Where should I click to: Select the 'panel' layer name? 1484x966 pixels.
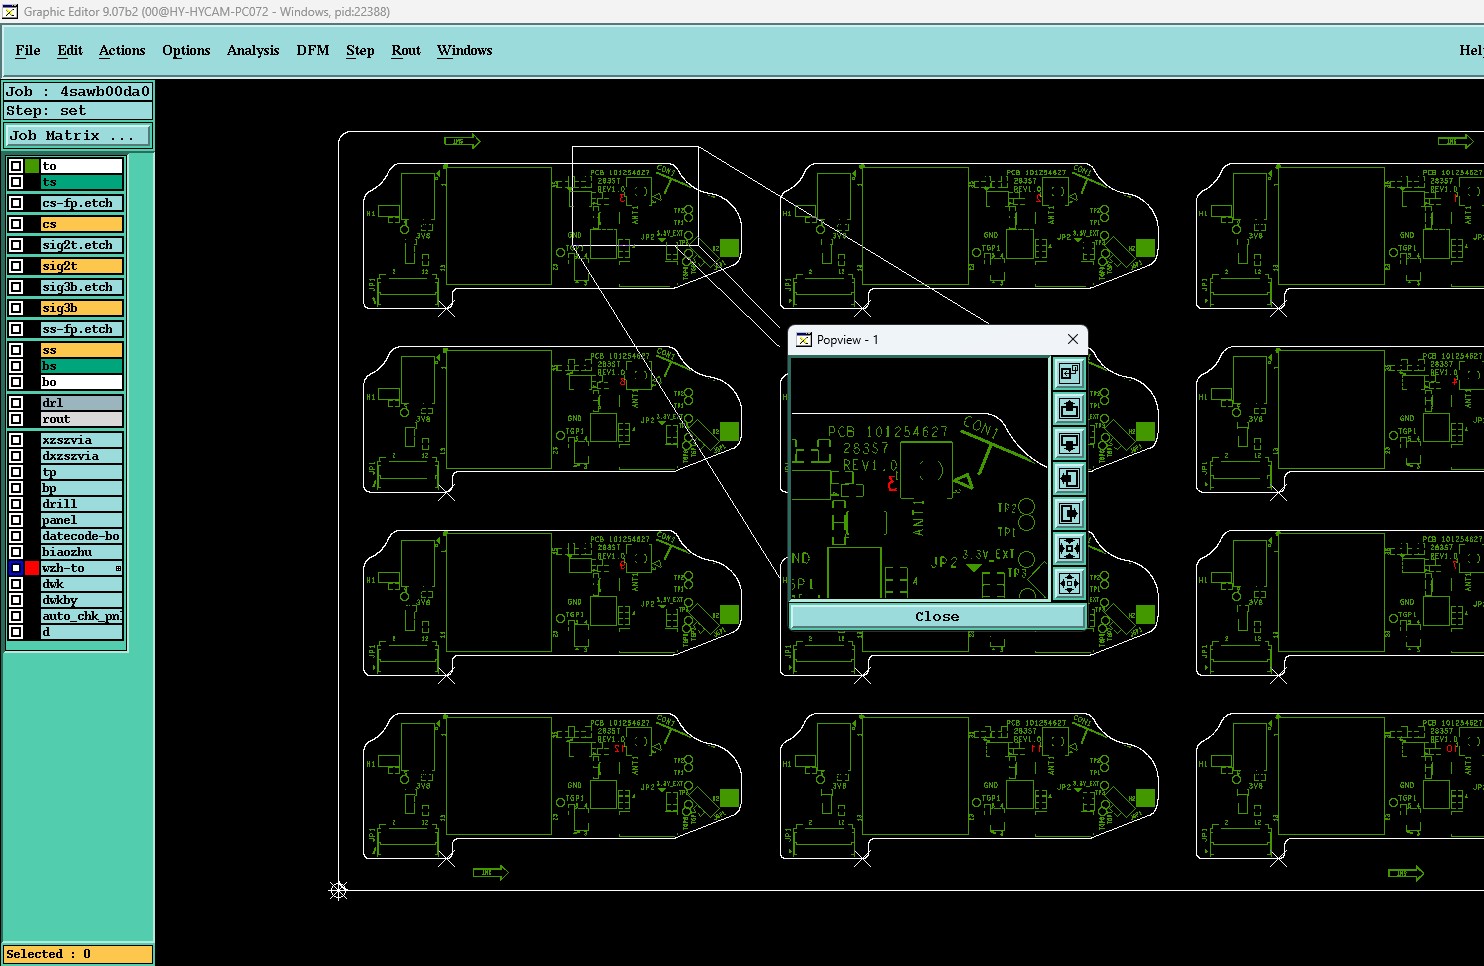(82, 520)
